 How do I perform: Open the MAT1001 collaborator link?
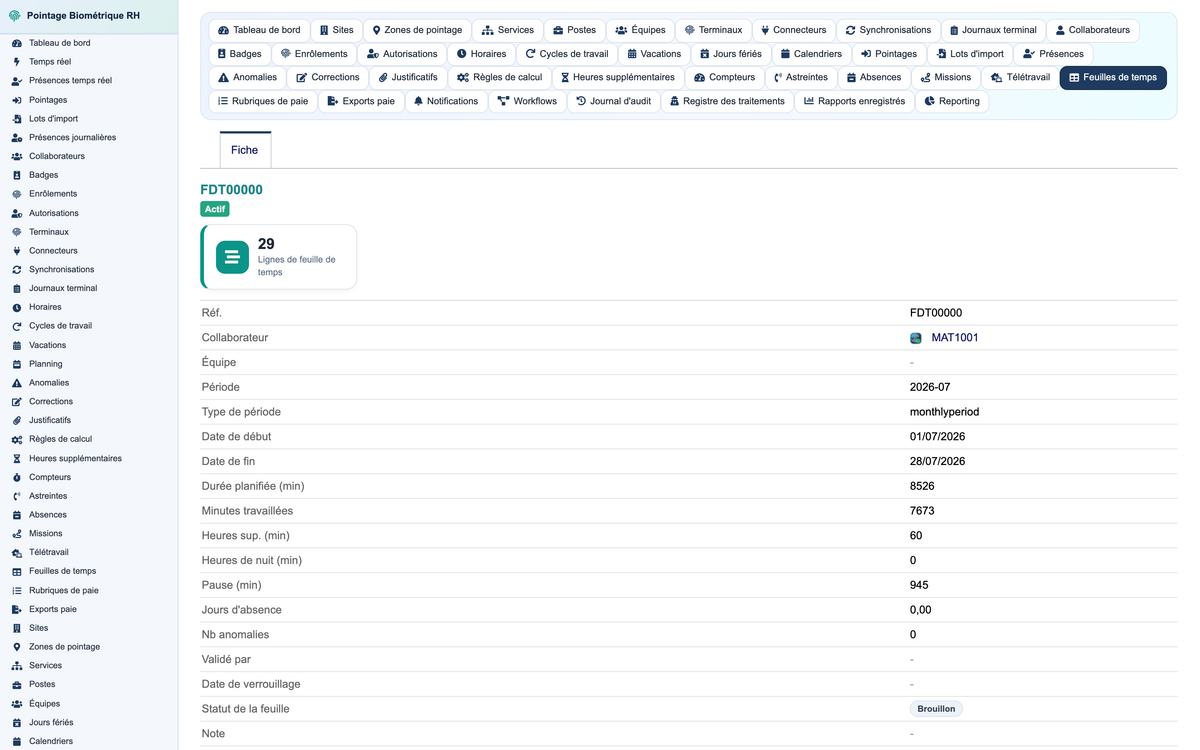(x=955, y=338)
